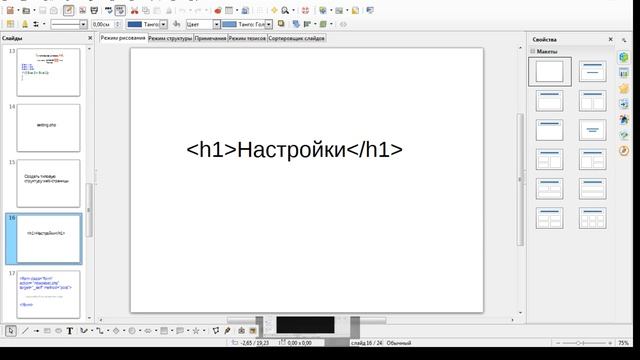This screenshot has height=360, width=640.
Task: Expand the Stars tool dropdown arrow
Action: point(204,331)
